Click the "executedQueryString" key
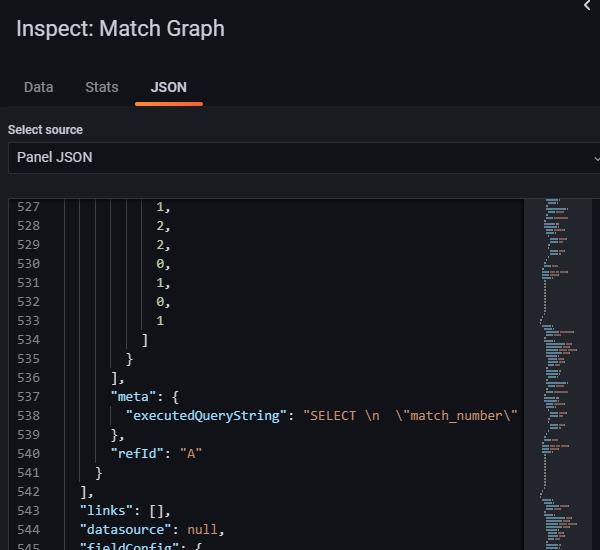The image size is (600, 550). 206,416
